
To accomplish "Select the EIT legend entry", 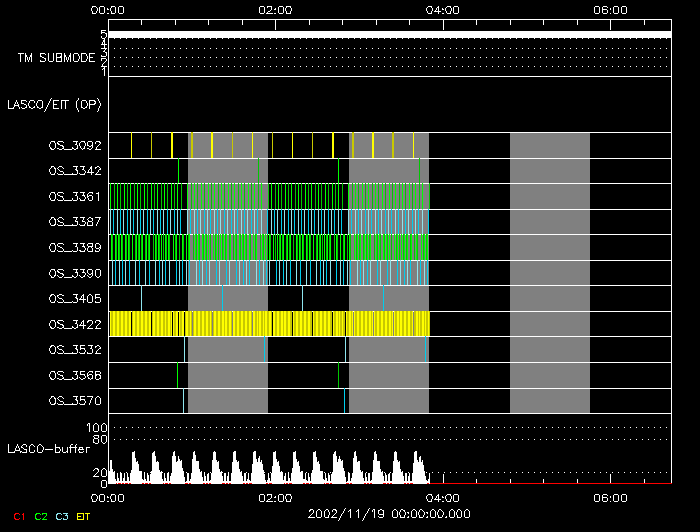I will point(83,516).
